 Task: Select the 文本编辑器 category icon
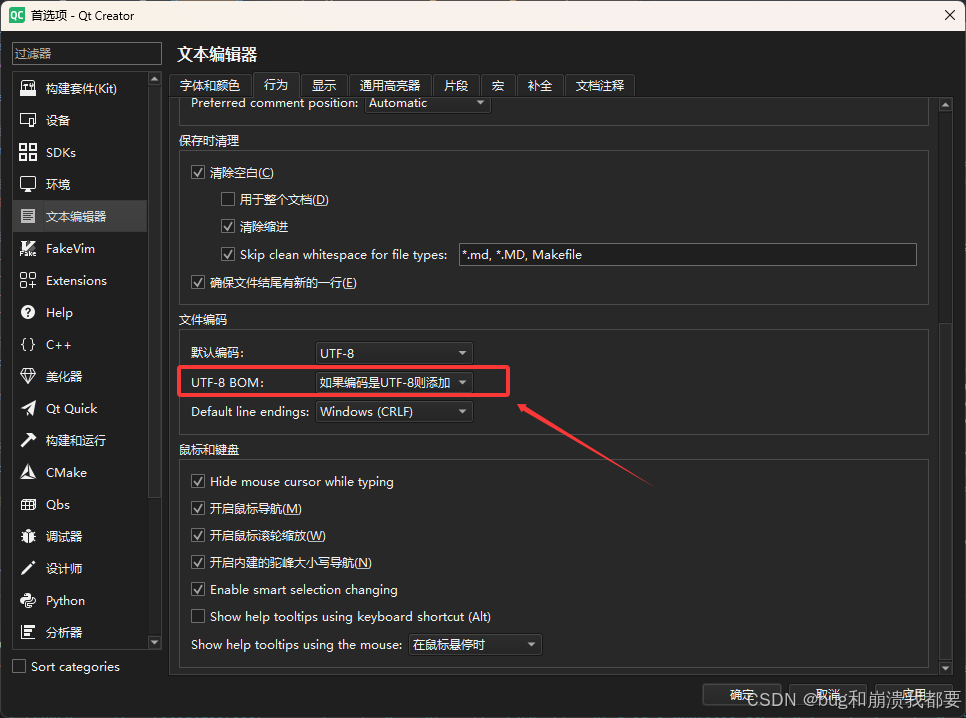tap(28, 216)
